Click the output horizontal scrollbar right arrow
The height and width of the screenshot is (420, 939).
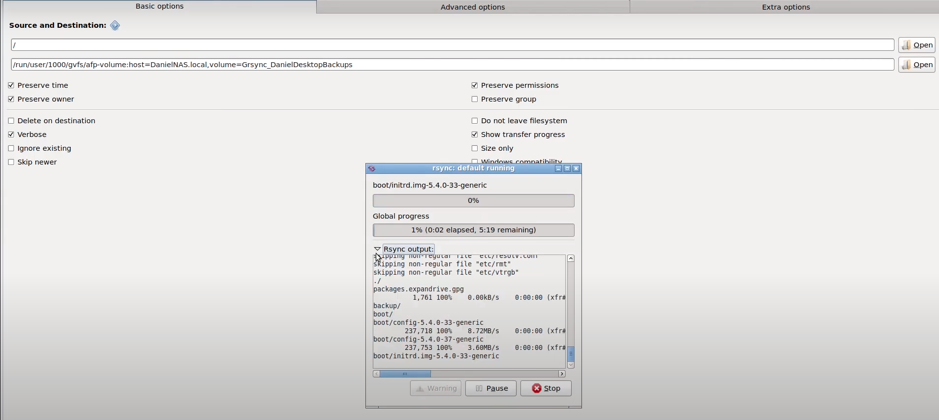(562, 374)
